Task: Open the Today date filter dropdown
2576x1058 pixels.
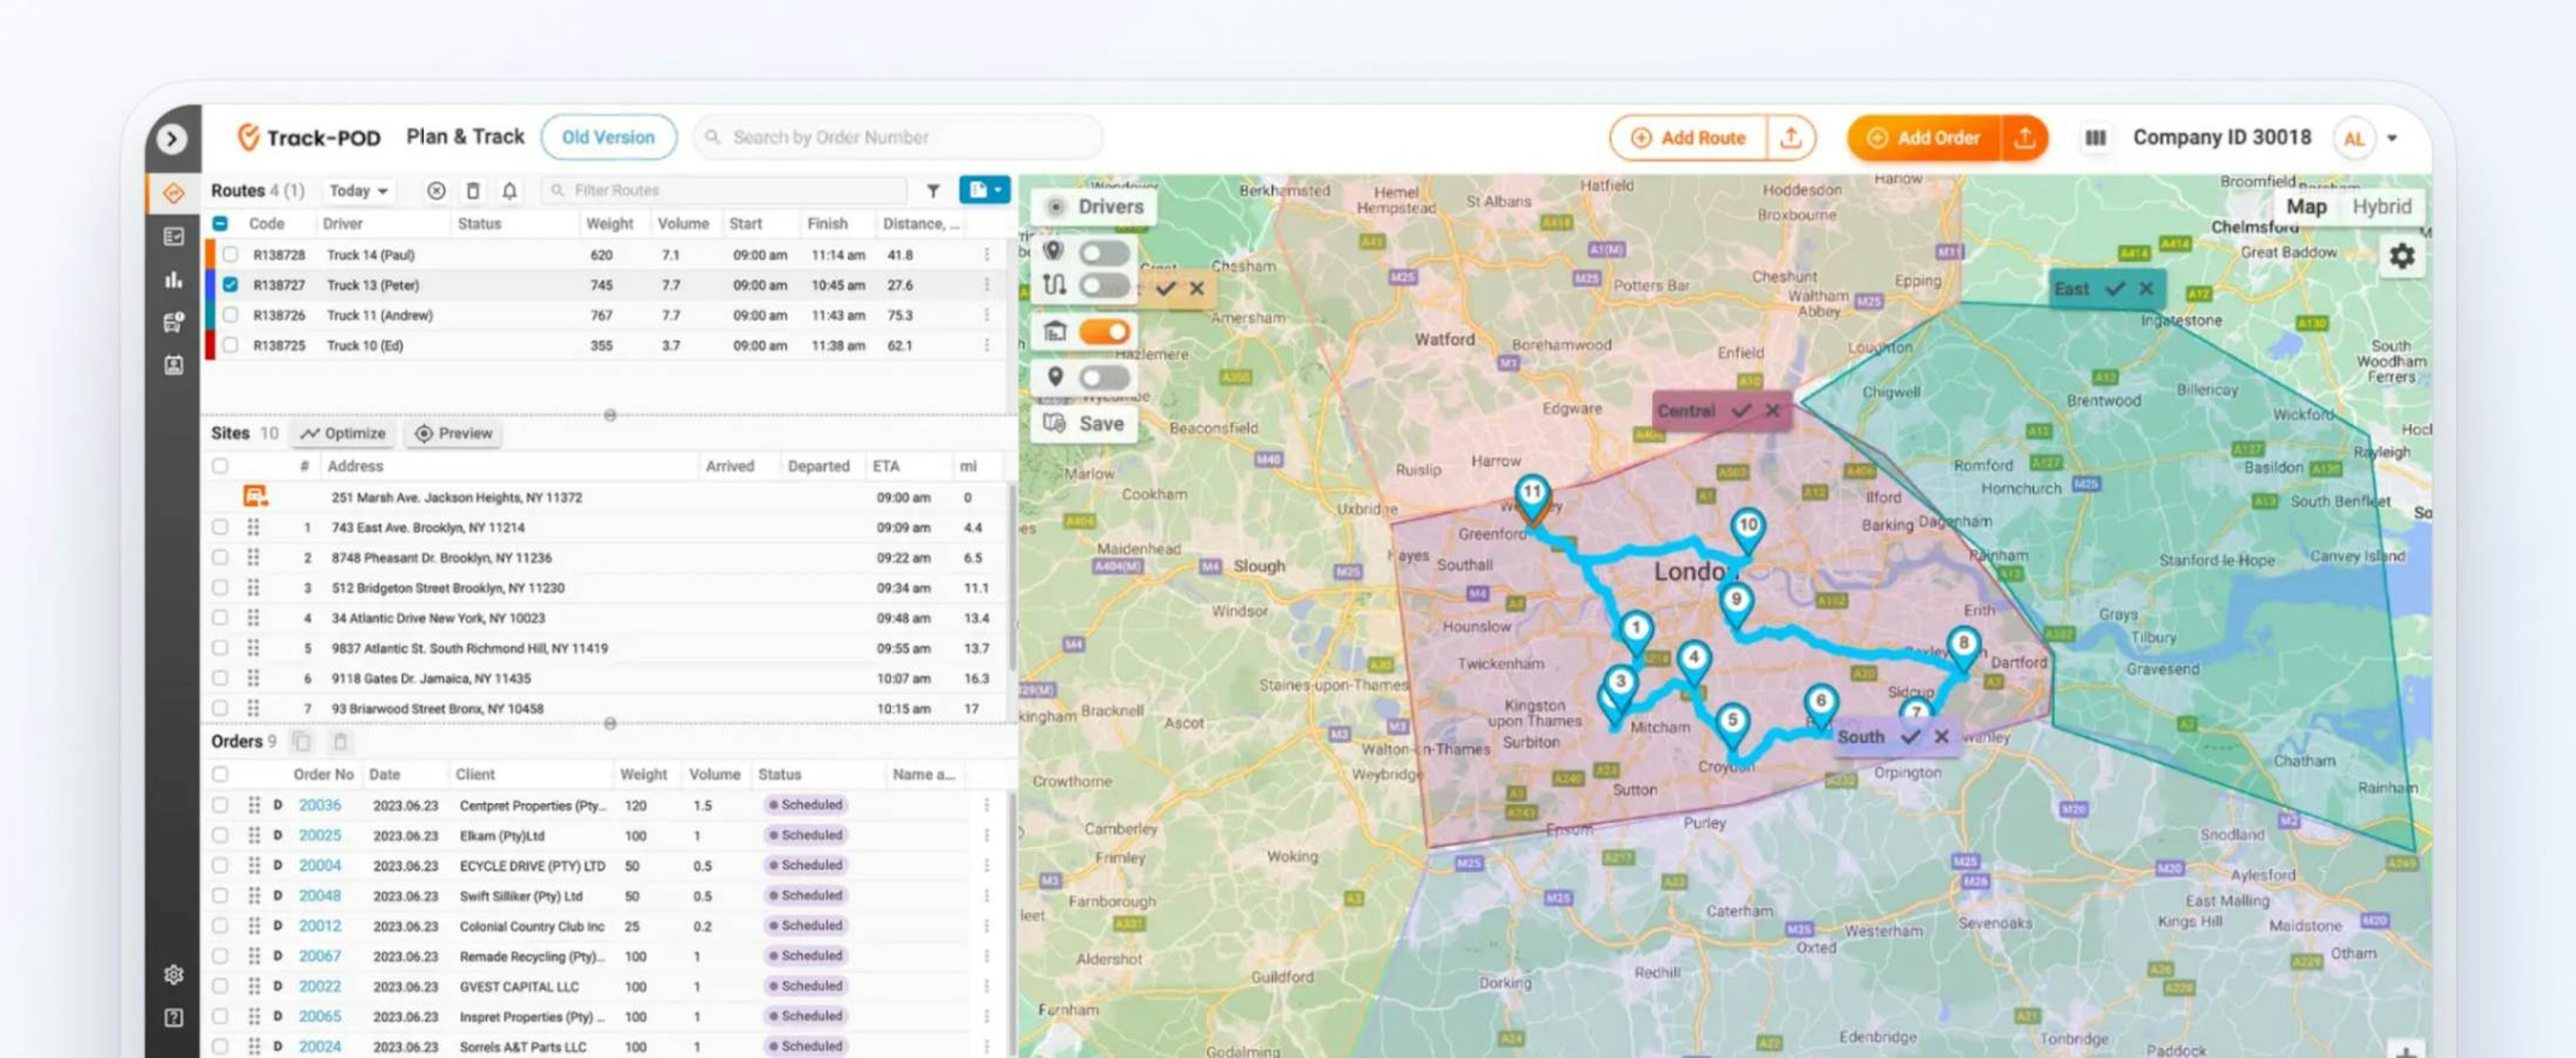Action: tap(355, 189)
